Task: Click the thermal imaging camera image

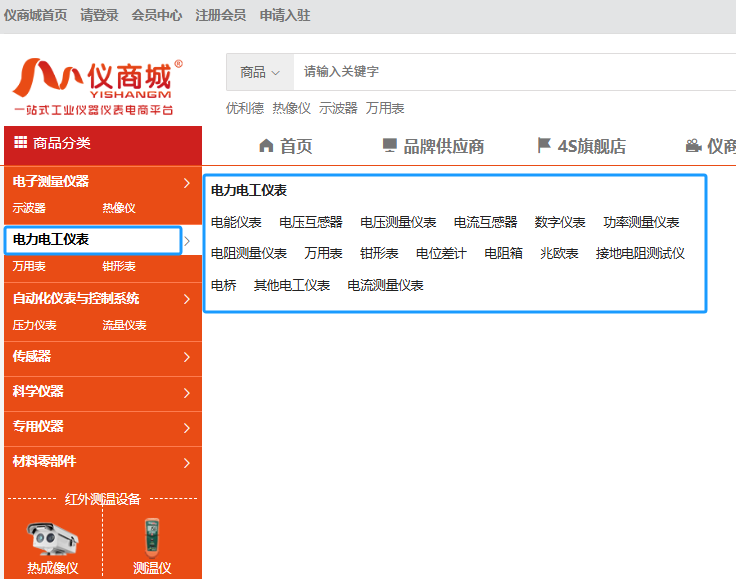Action: 52,537
